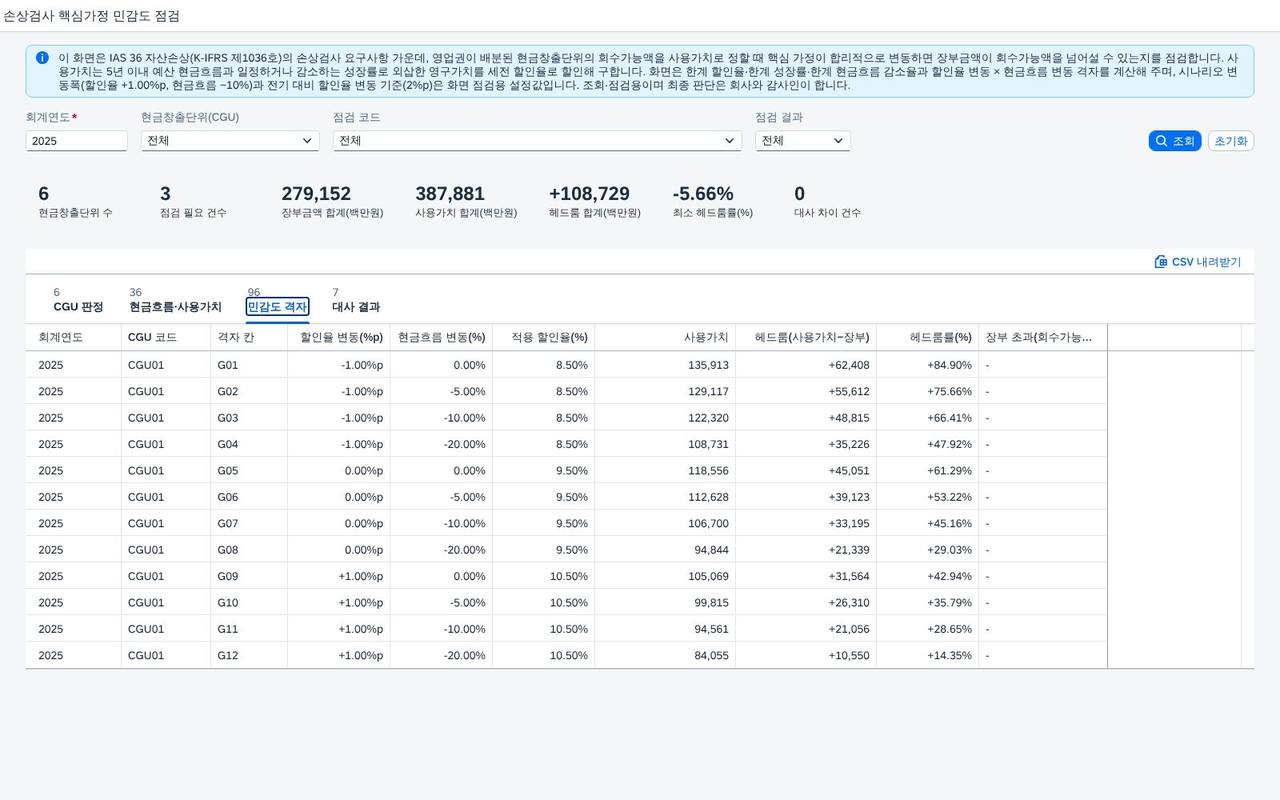Click the 사용가치 value 112,628
Viewport: 1280px width, 800px height.
tap(708, 497)
